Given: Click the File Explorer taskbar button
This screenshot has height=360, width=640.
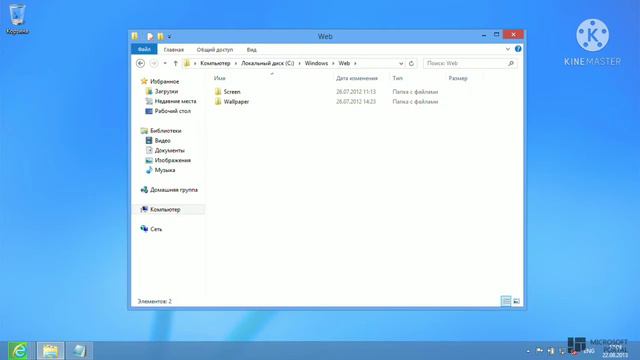Looking at the screenshot, I should (51, 351).
